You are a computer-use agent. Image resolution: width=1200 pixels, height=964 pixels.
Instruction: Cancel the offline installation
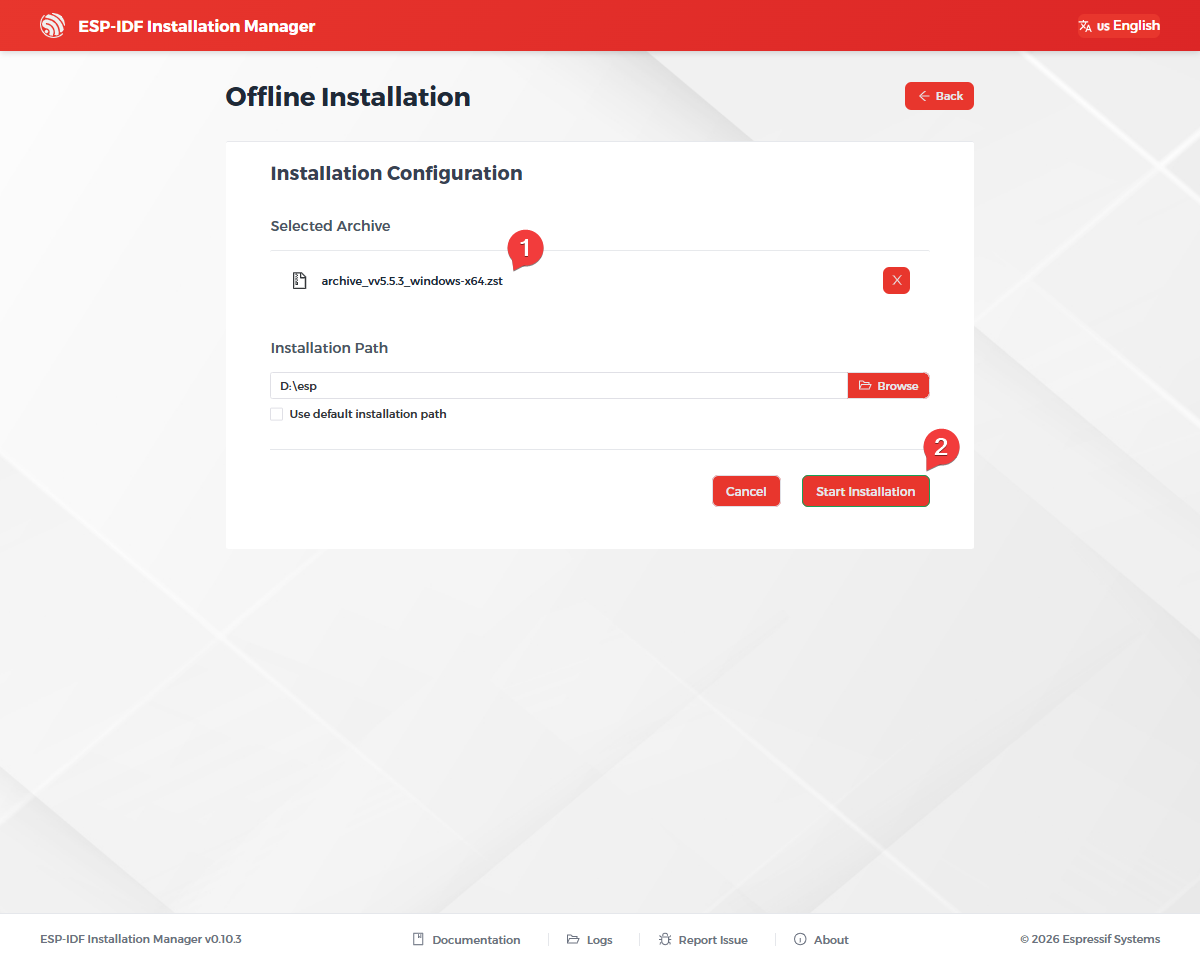click(x=746, y=491)
